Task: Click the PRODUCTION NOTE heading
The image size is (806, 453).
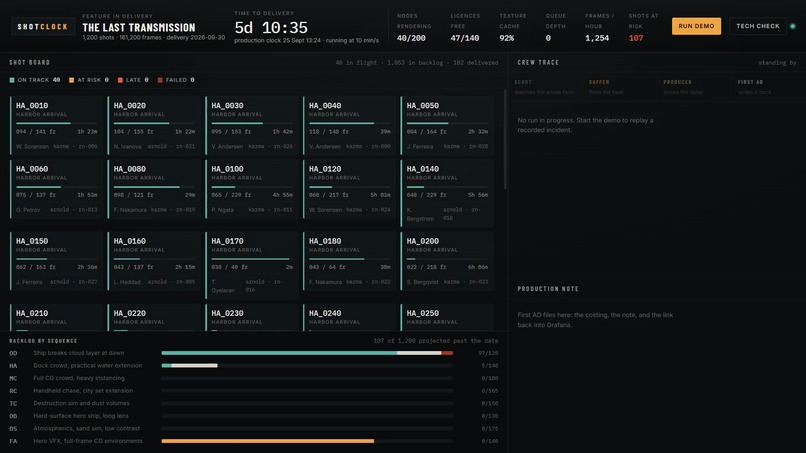Action: [x=548, y=289]
